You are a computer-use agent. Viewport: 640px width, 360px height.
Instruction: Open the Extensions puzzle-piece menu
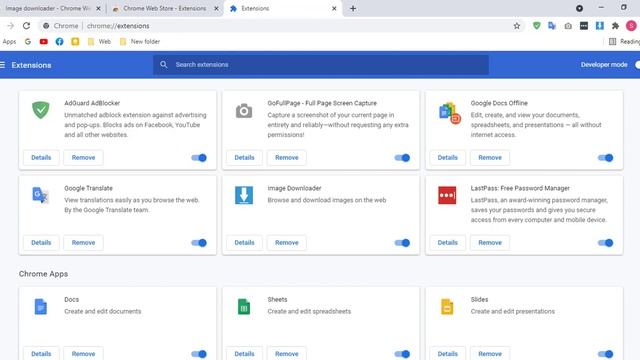(615, 26)
